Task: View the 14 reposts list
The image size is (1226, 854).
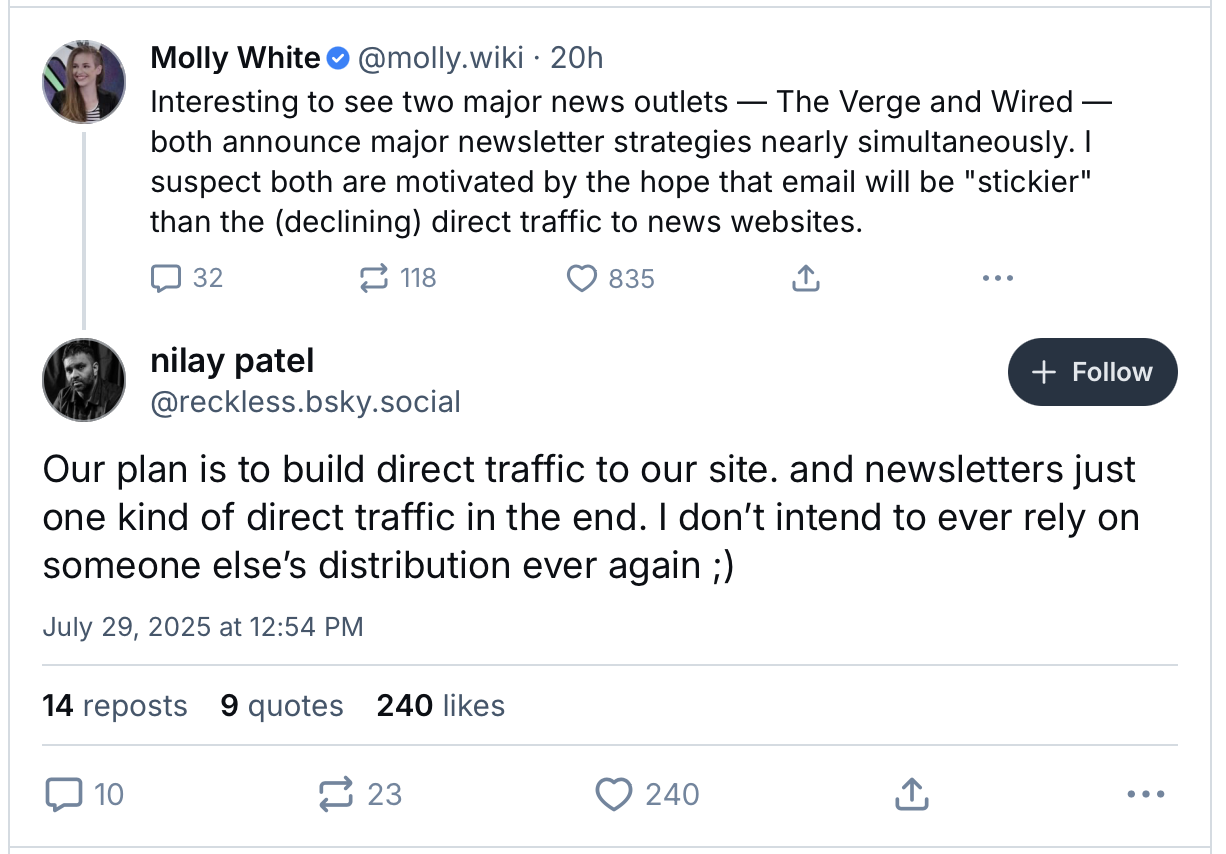Action: coord(115,706)
